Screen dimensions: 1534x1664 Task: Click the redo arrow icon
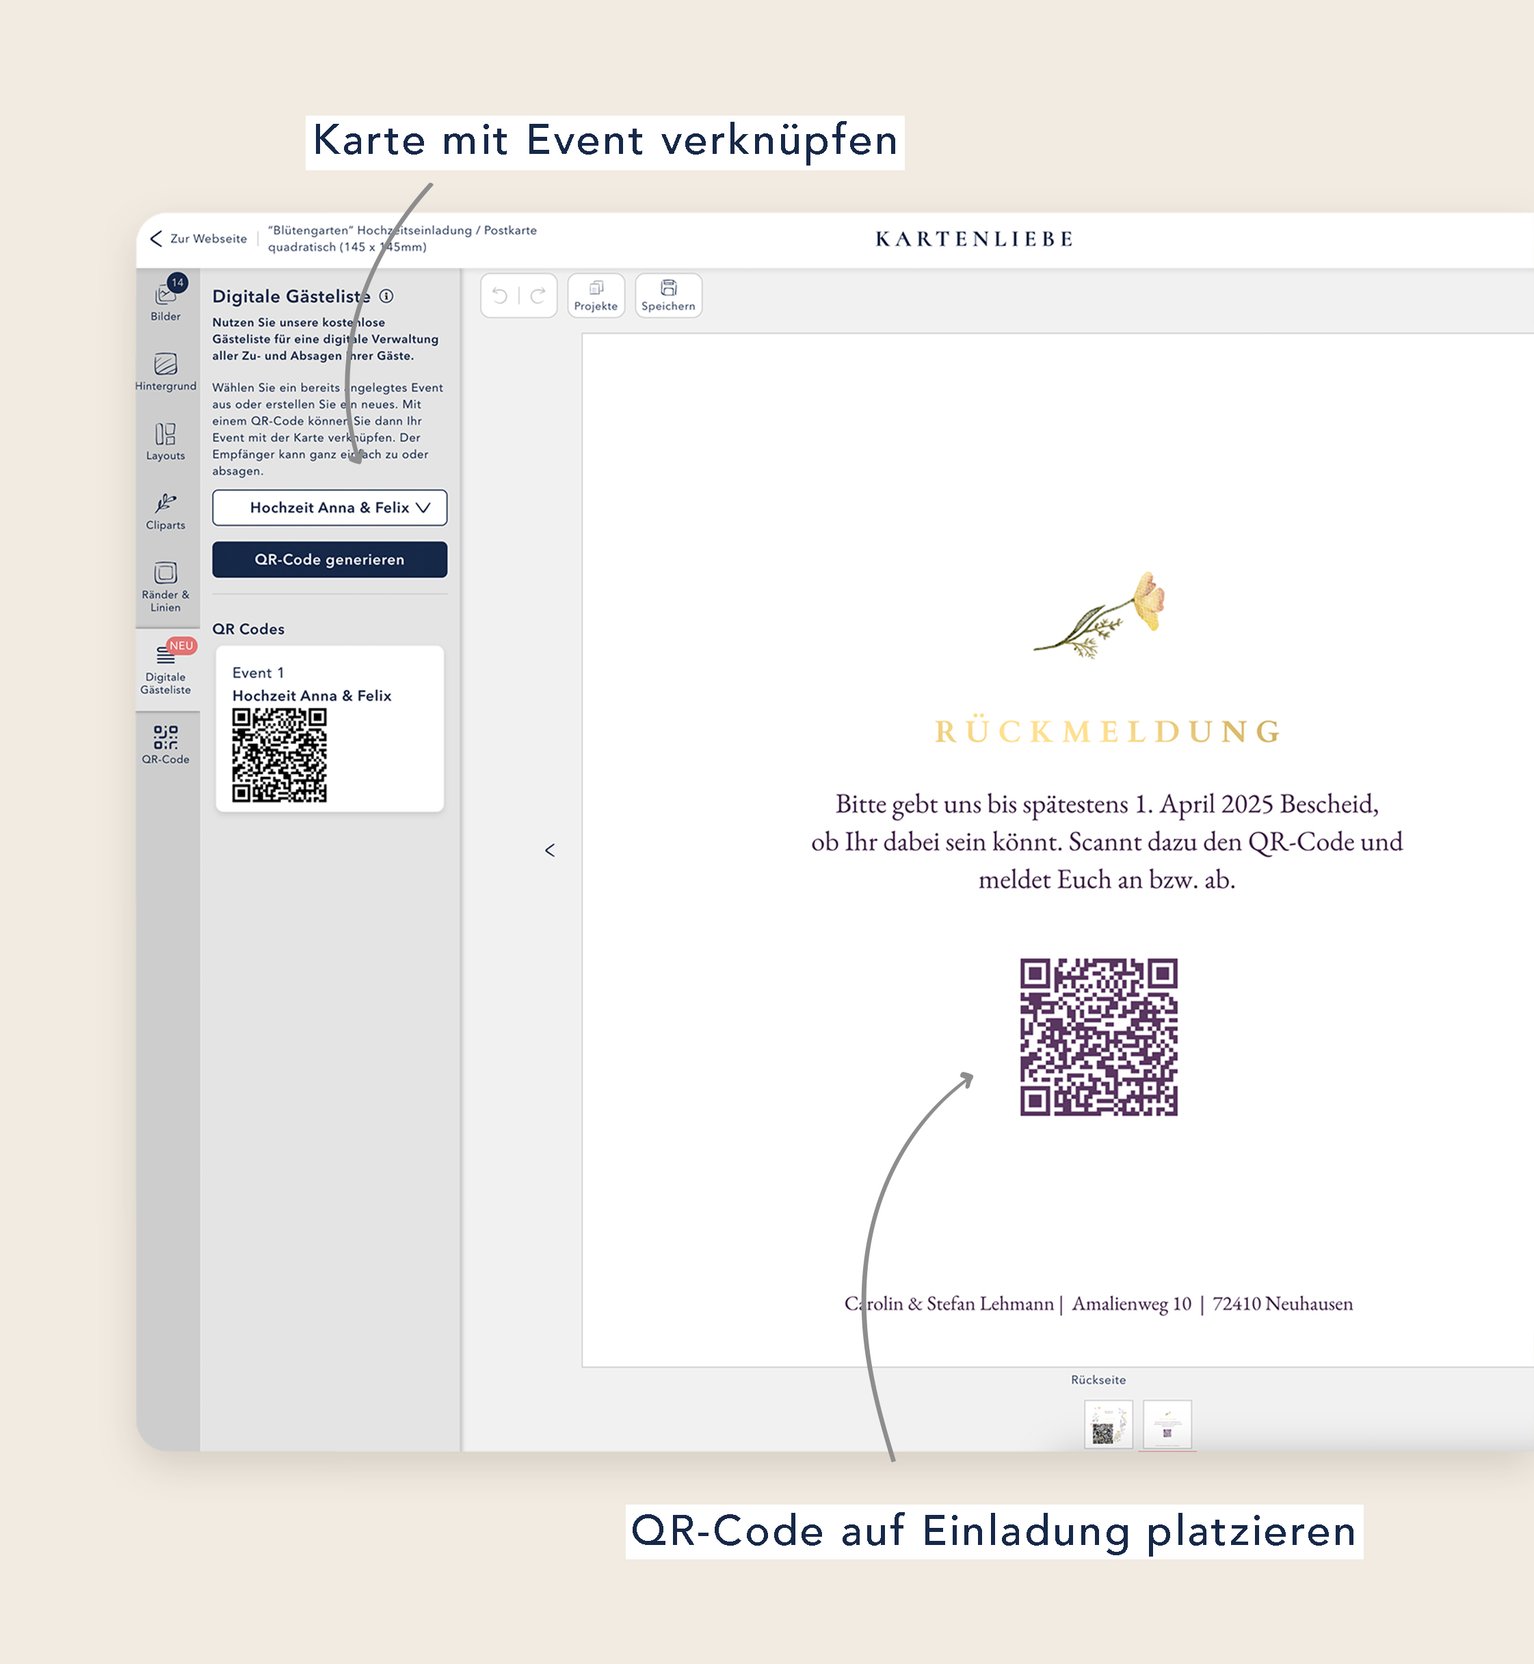click(x=538, y=296)
